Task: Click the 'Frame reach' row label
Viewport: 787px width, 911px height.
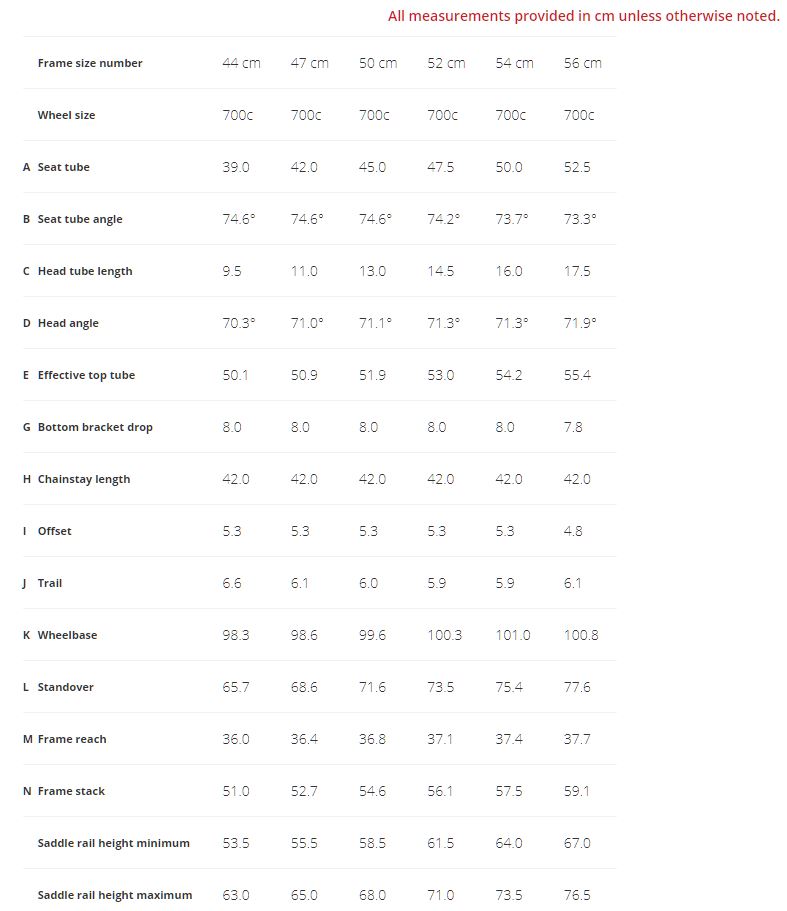Action: pyautogui.click(x=72, y=739)
